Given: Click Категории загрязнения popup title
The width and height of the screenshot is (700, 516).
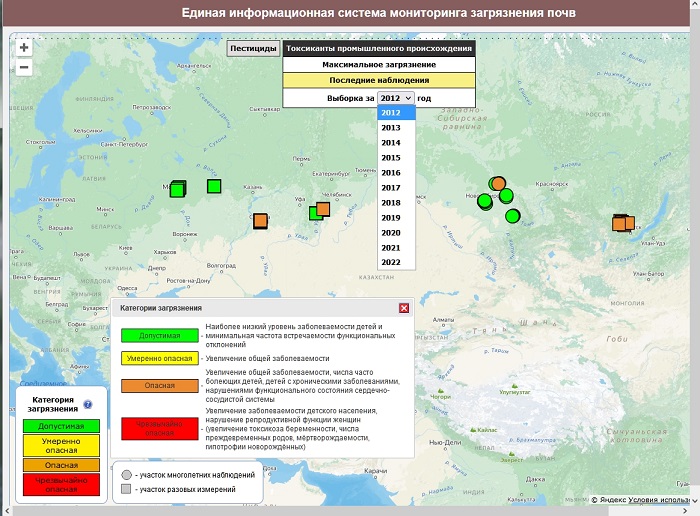Looking at the screenshot, I should [161, 308].
